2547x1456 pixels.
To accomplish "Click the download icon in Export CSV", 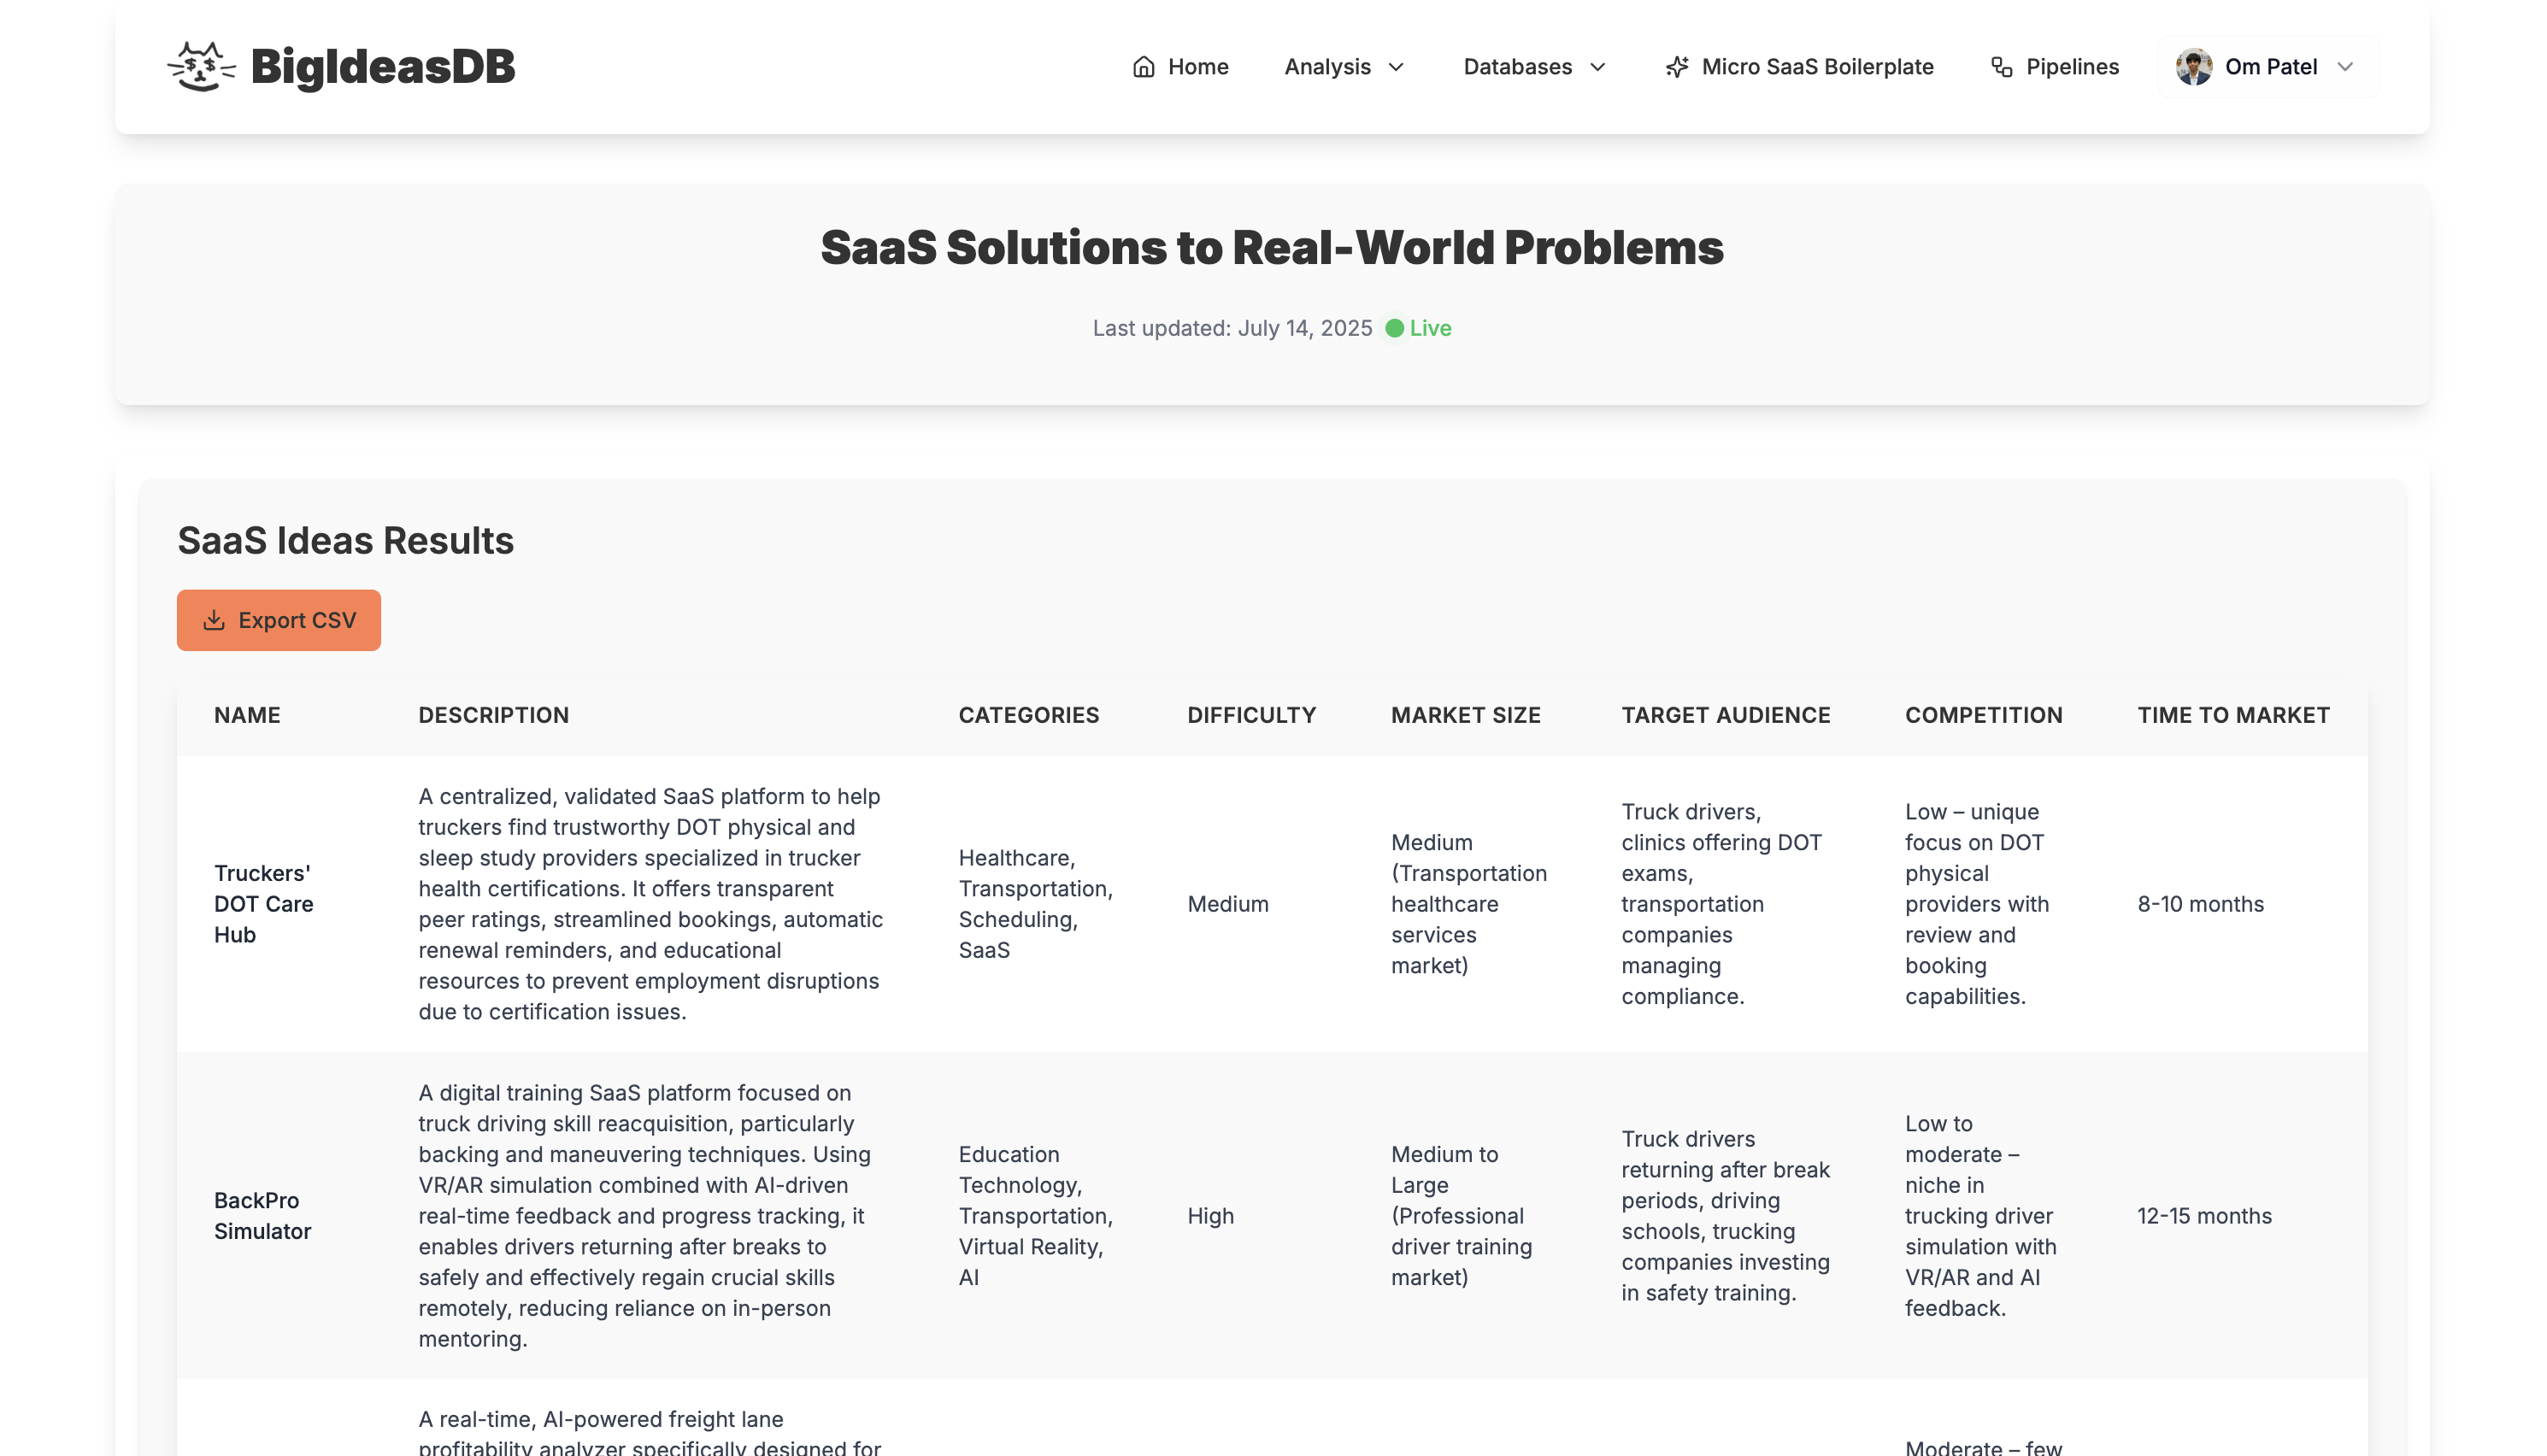I will click(x=214, y=620).
